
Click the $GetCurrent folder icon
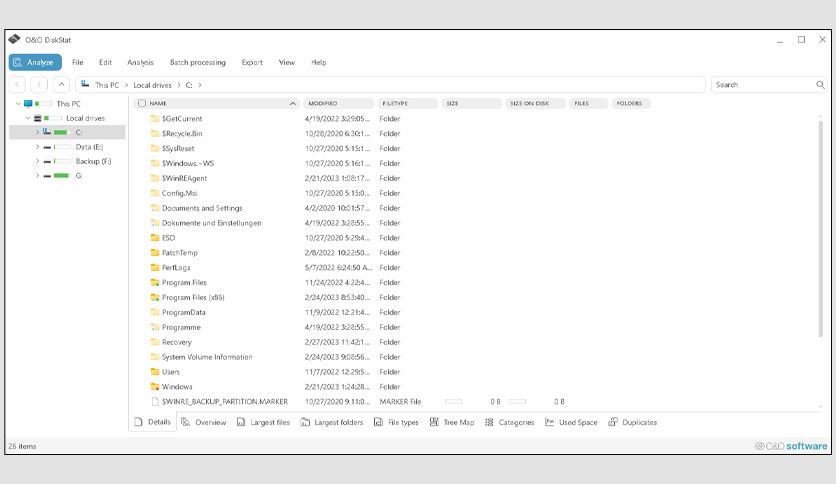click(x=155, y=118)
